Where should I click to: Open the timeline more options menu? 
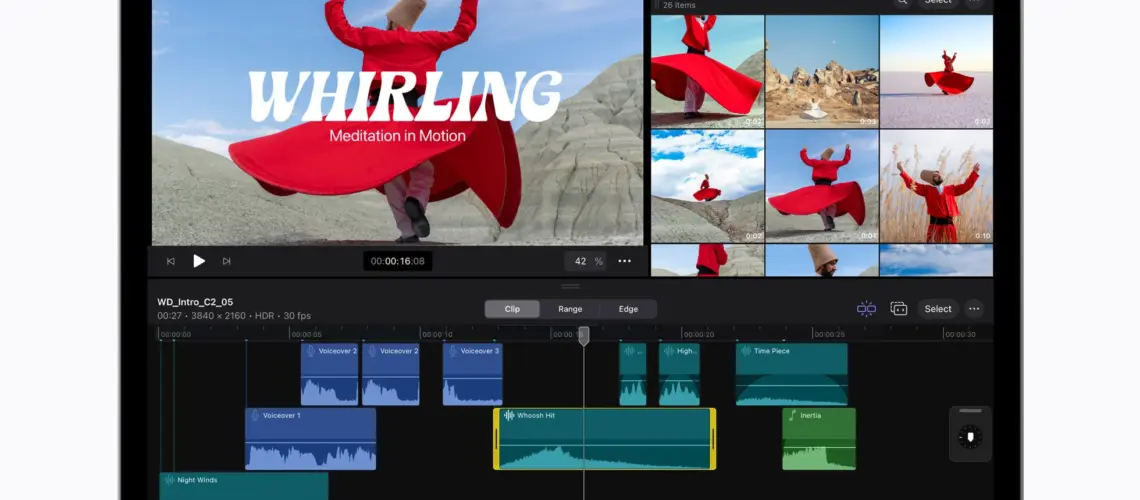click(973, 309)
